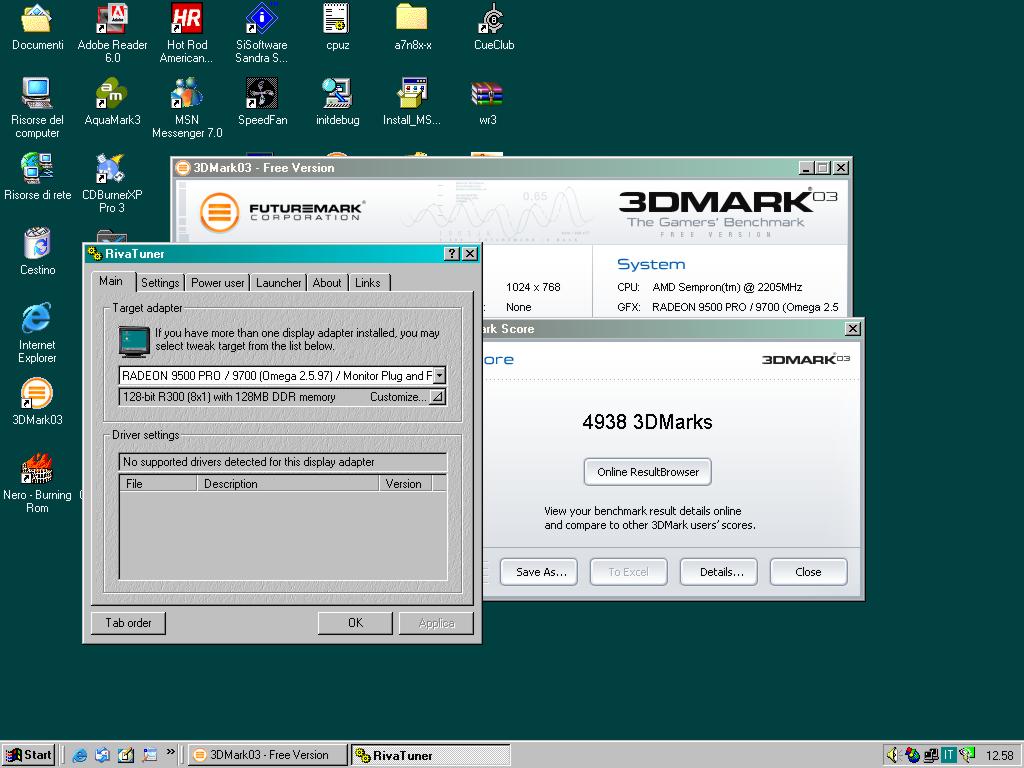This screenshot has height=768, width=1024.
Task: Open Outlook Express from the quick launch bar
Action: click(x=103, y=755)
